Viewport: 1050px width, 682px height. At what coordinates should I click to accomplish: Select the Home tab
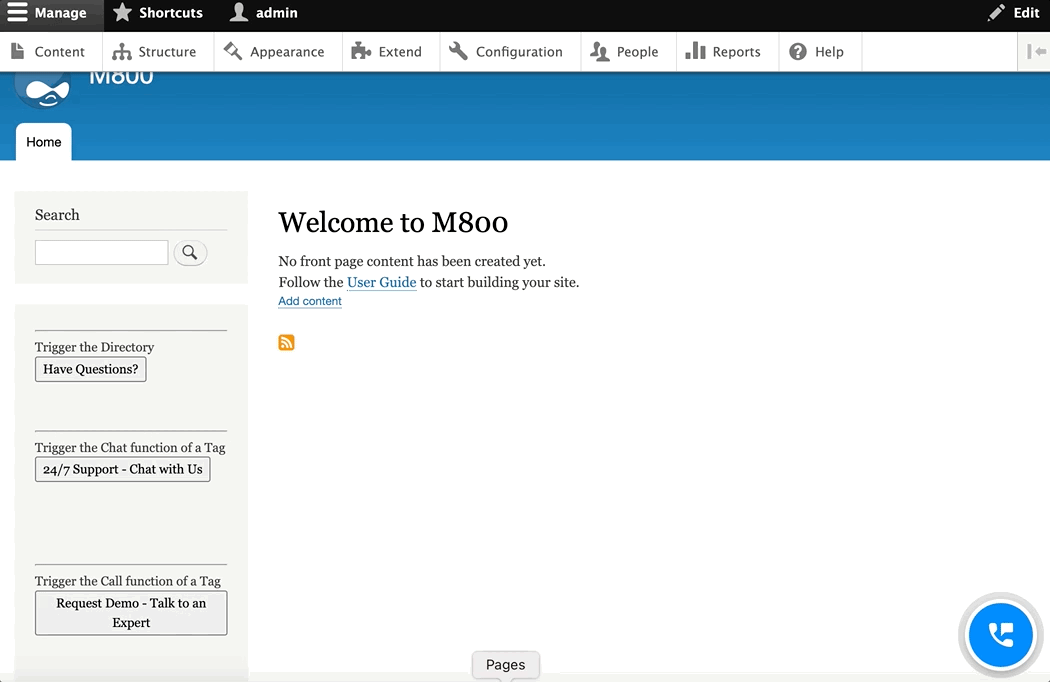tap(44, 142)
